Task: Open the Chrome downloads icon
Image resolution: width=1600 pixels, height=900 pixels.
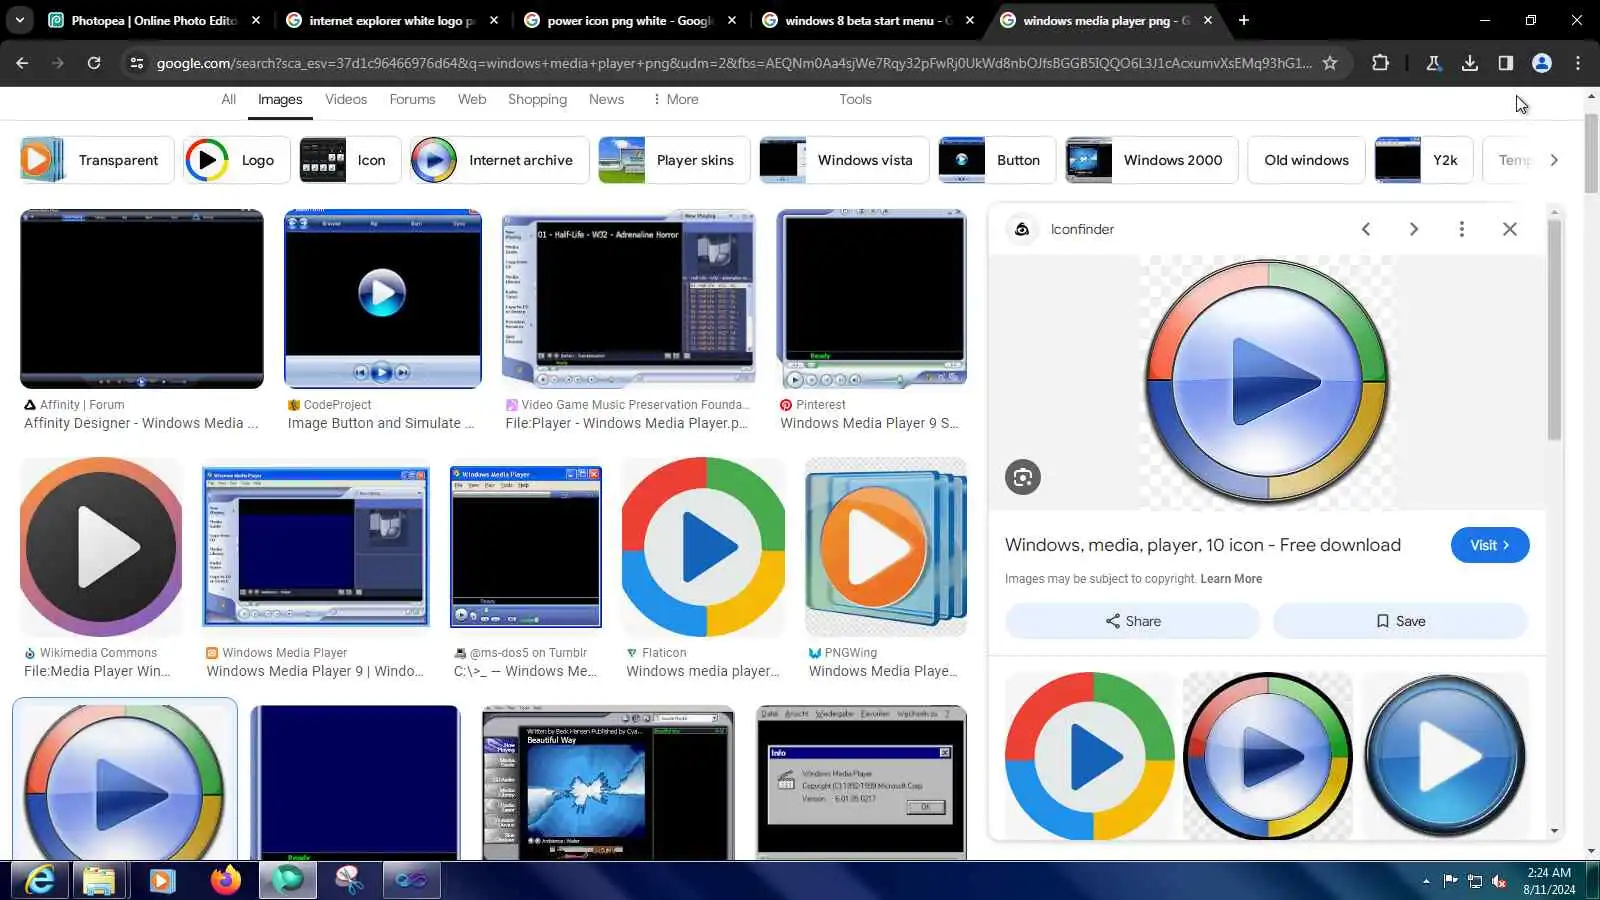Action: 1469,63
